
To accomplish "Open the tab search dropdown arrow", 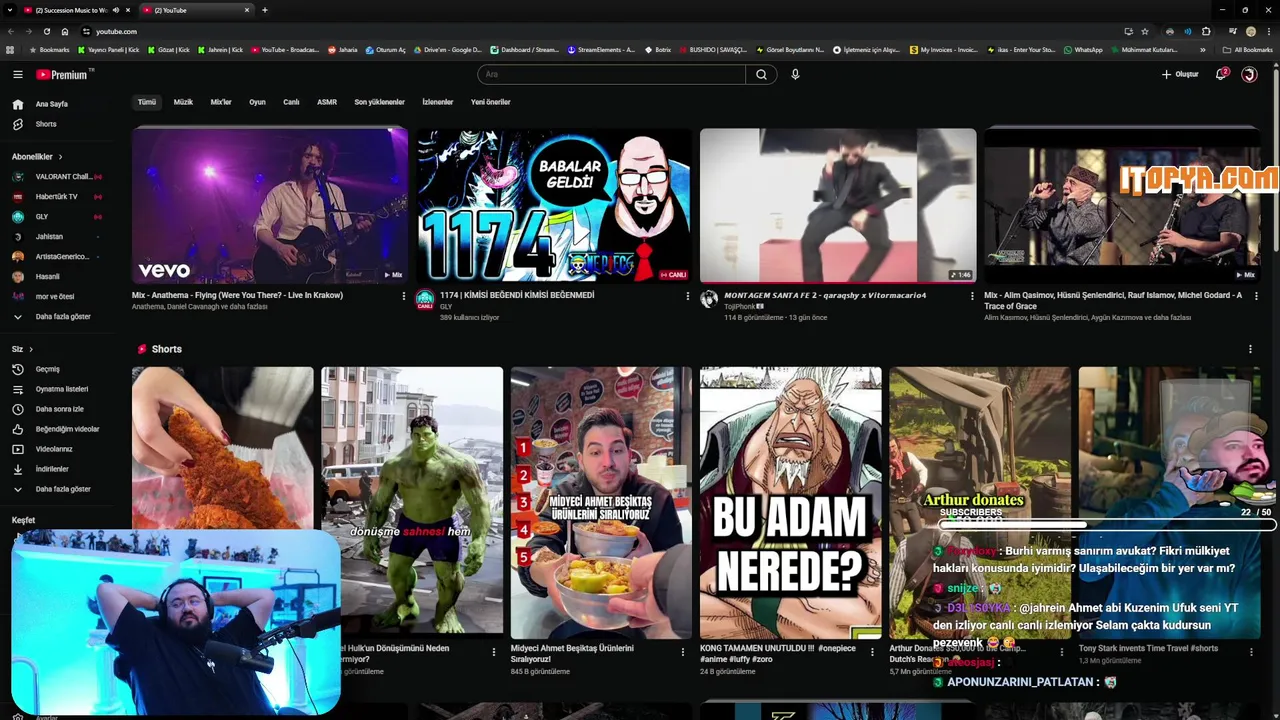I will click(10, 10).
